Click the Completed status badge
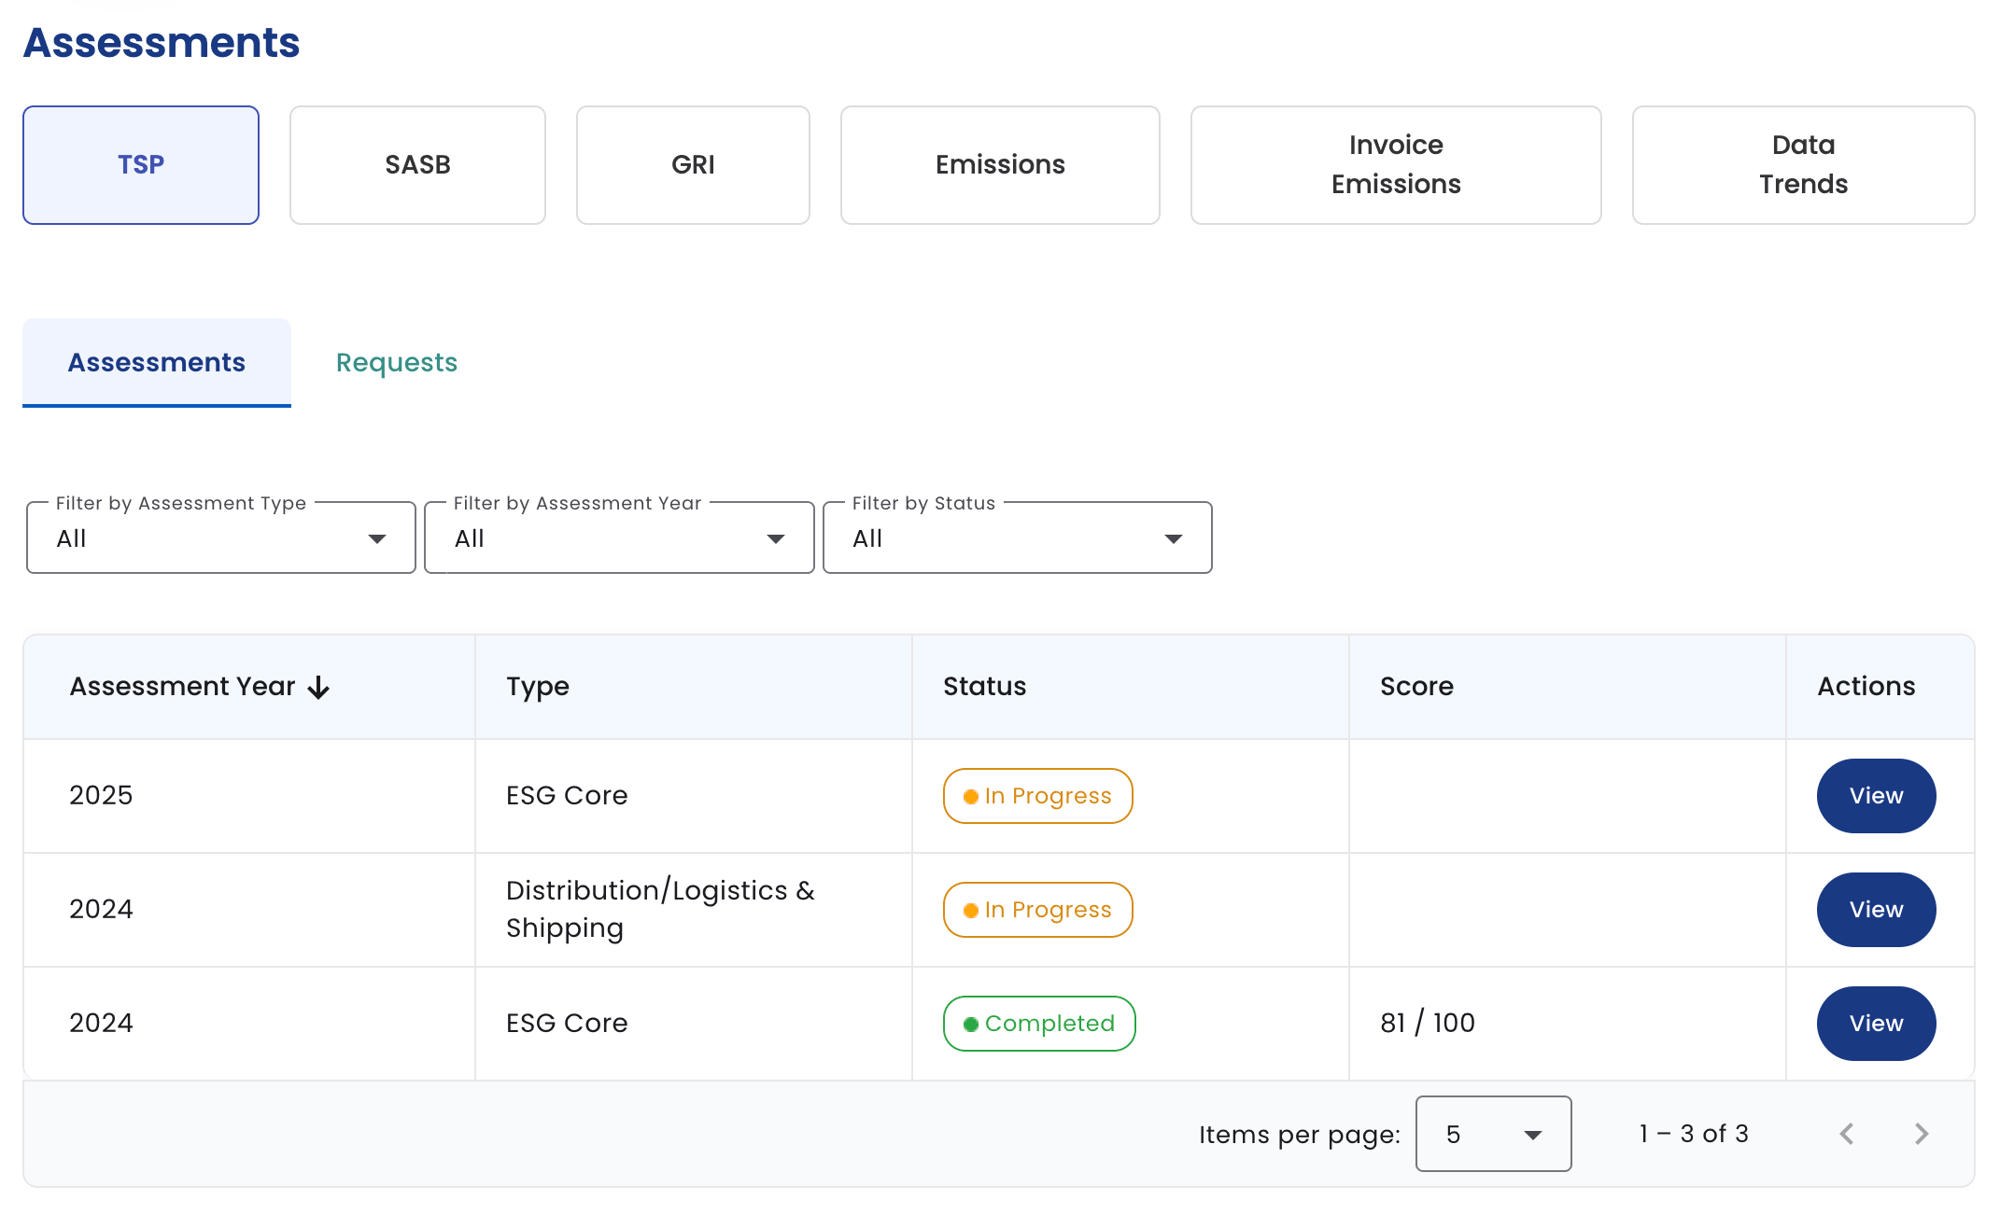Image resolution: width=2000 pixels, height=1228 pixels. [x=1038, y=1024]
